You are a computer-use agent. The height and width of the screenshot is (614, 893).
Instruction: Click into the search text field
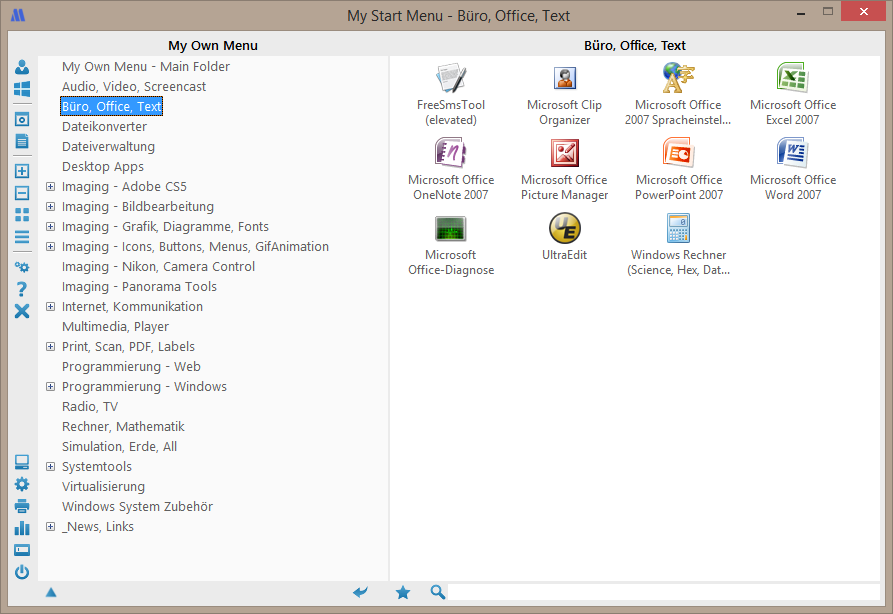point(663,592)
